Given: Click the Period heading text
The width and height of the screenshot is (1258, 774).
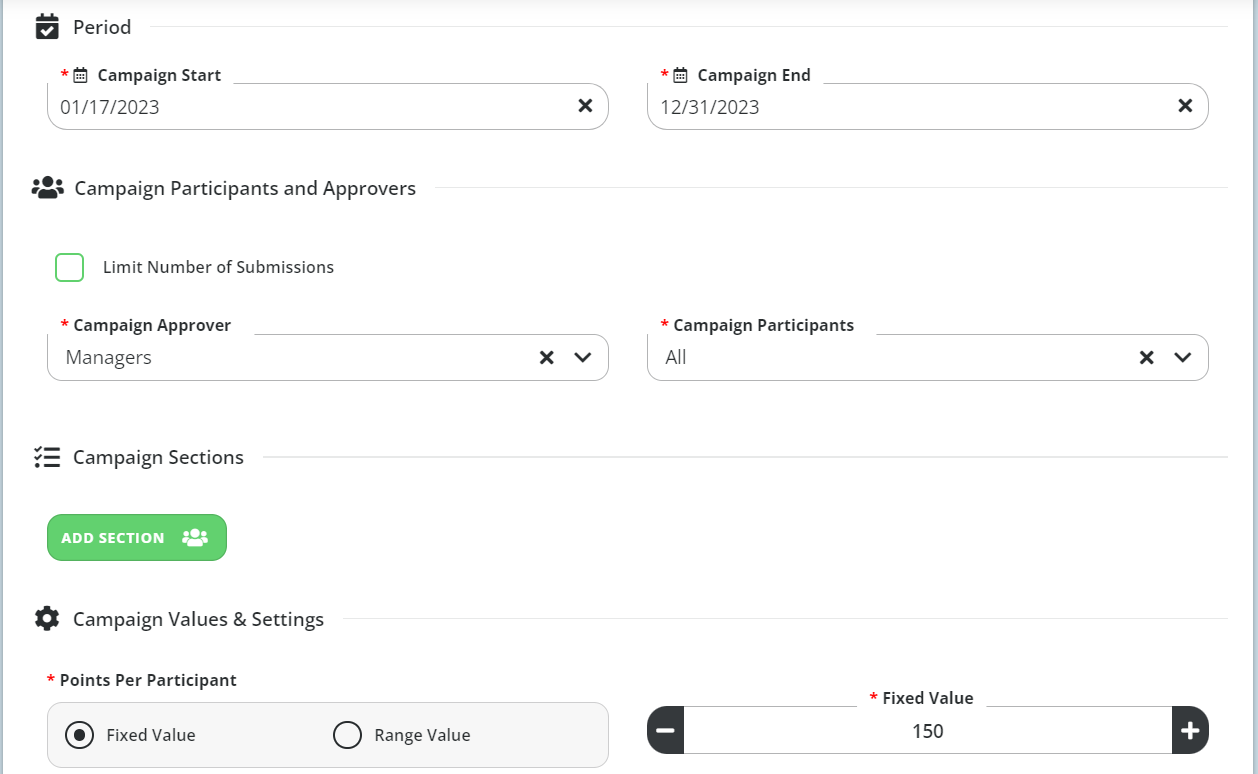Looking at the screenshot, I should [102, 27].
